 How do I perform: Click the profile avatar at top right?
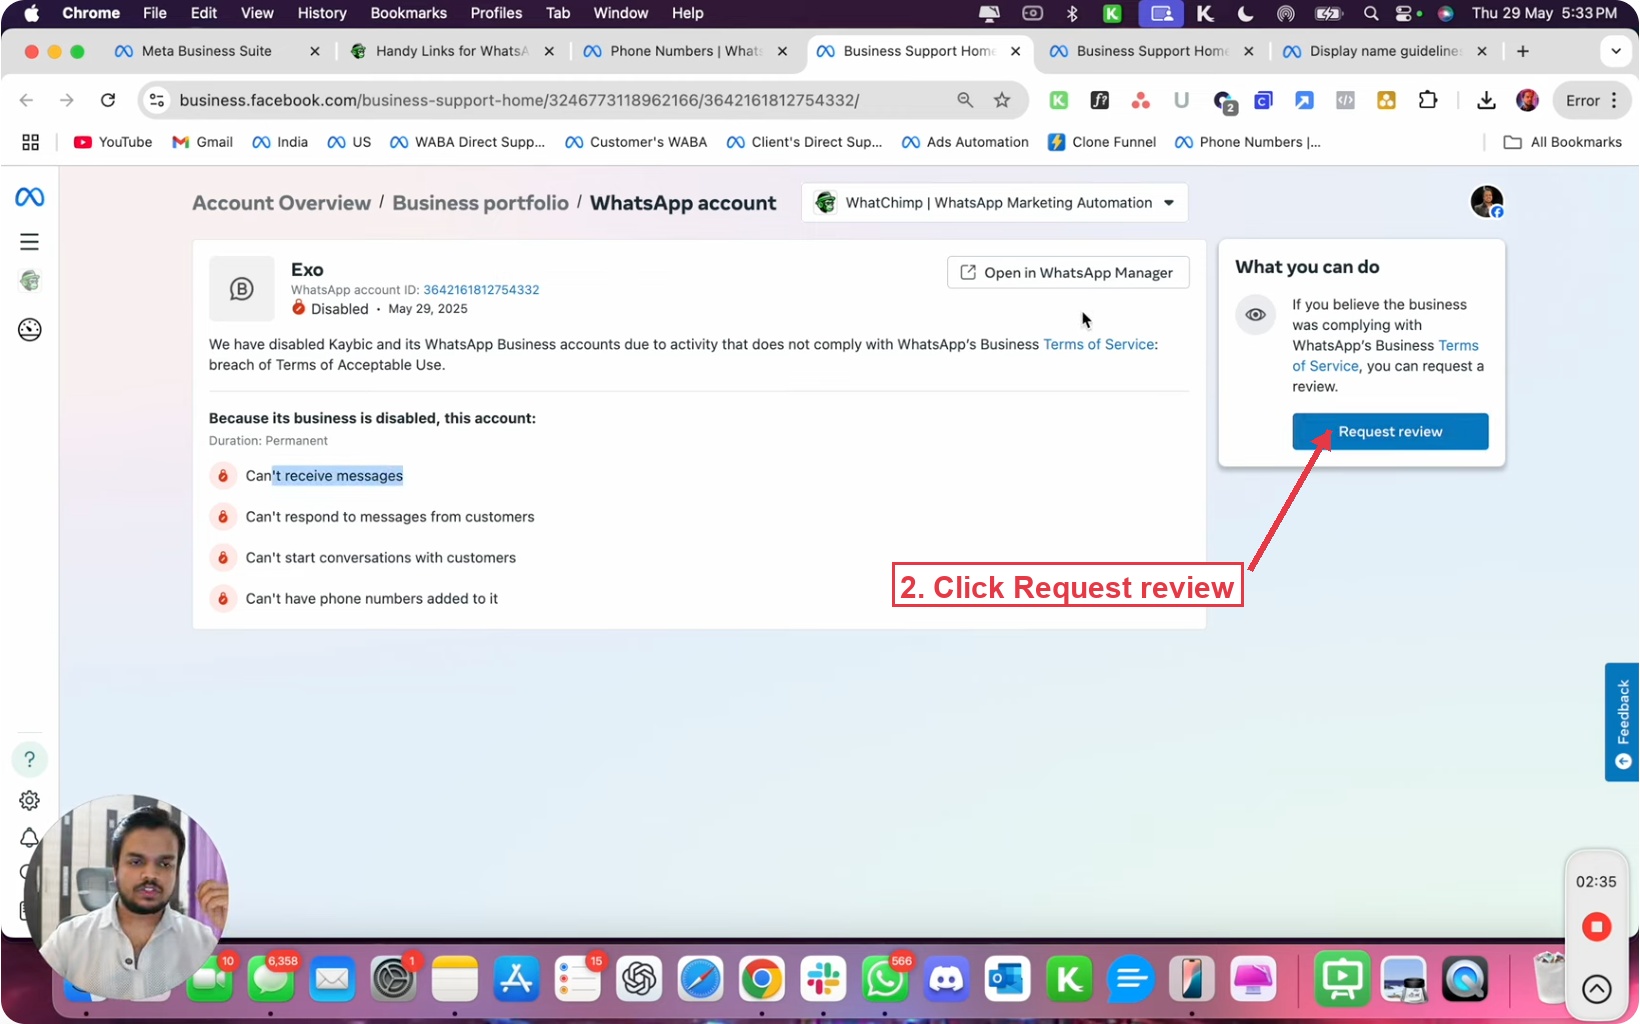pos(1487,201)
